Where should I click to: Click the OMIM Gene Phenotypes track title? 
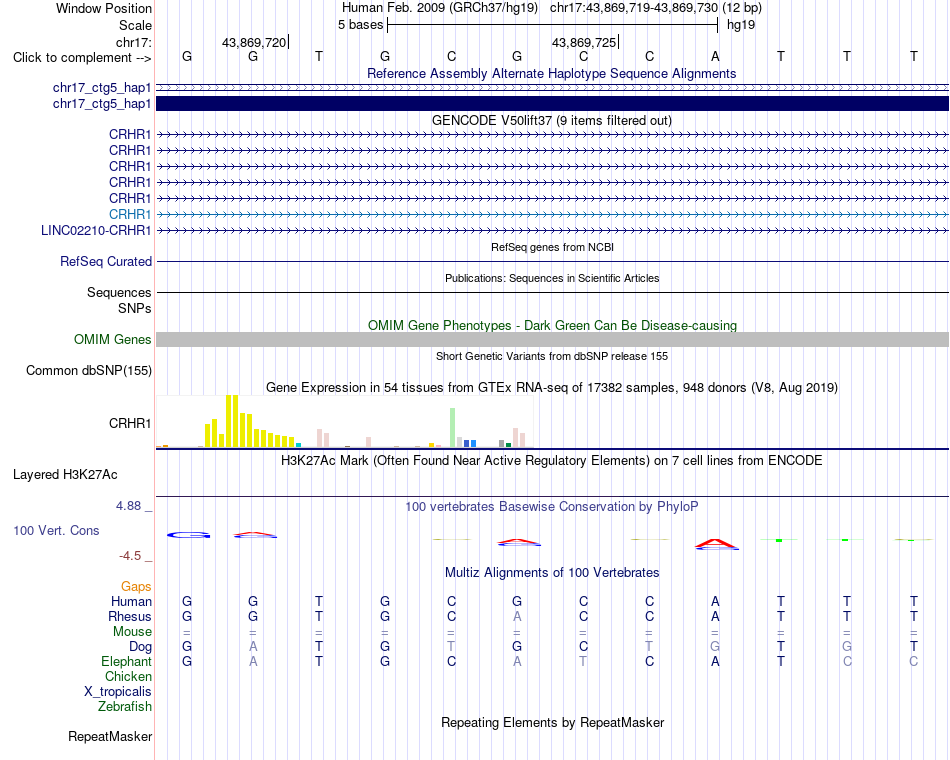(552, 325)
